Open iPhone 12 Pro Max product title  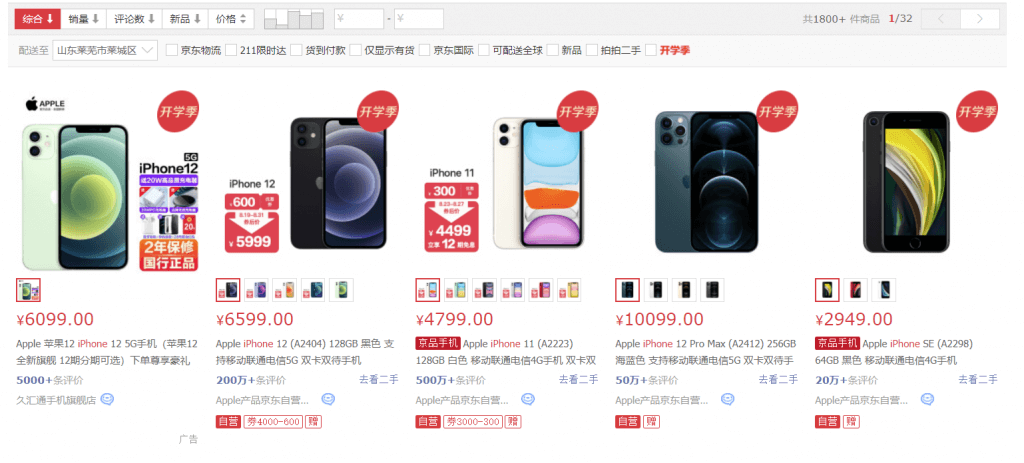(707, 352)
